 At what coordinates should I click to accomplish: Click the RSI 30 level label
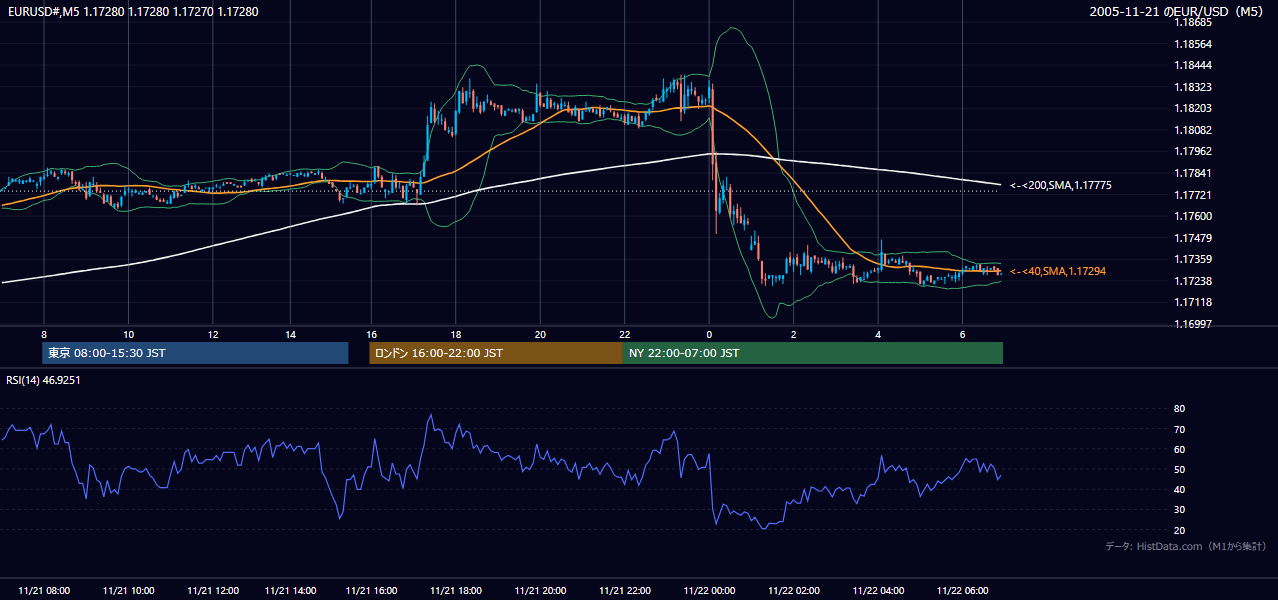1179,510
